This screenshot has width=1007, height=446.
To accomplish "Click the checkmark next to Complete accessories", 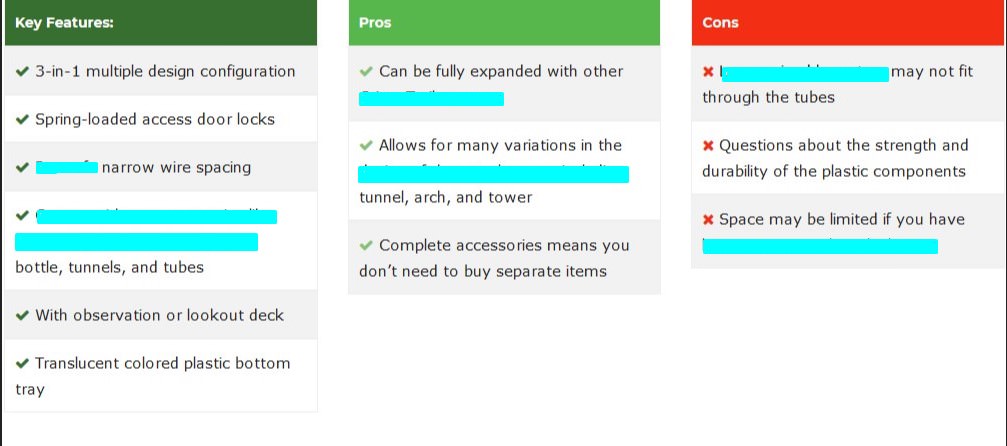I will (x=366, y=245).
